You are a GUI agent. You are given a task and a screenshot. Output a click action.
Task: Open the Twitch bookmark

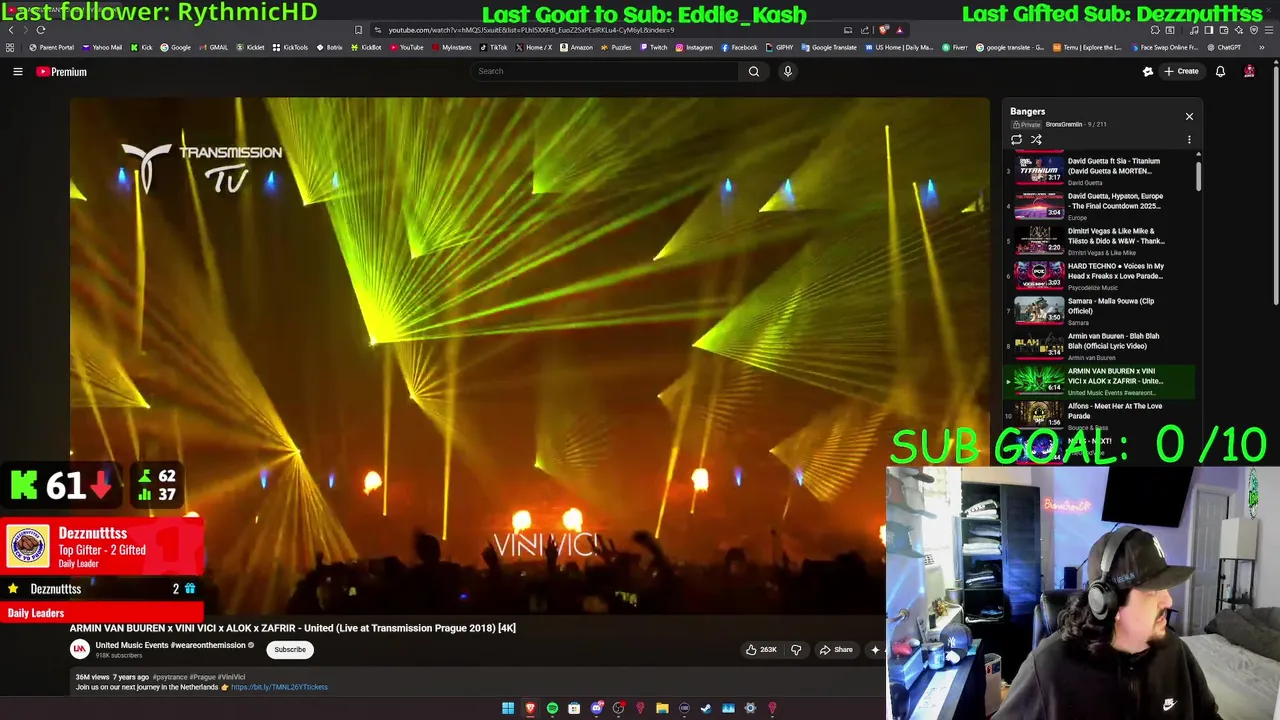point(654,47)
